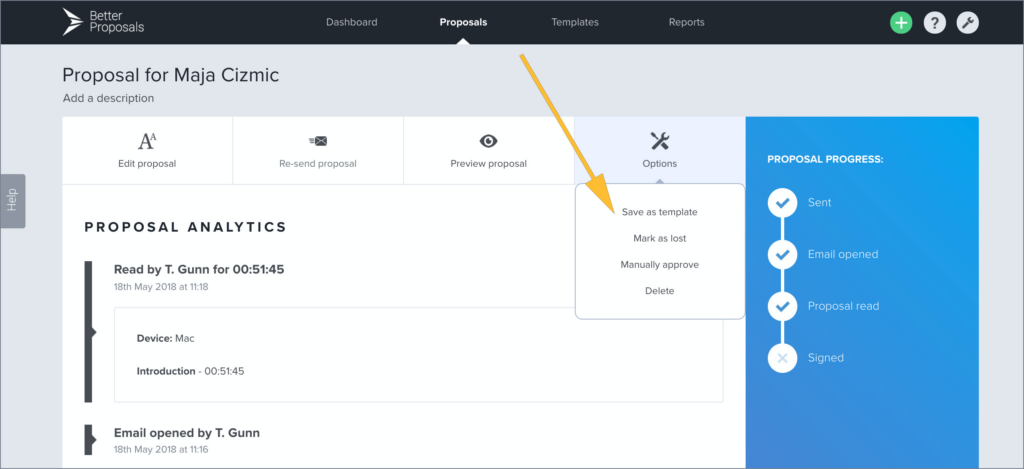The height and width of the screenshot is (469, 1024).
Task: Expand the Email opened by T. Gunn entry
Action: pyautogui.click(x=187, y=433)
